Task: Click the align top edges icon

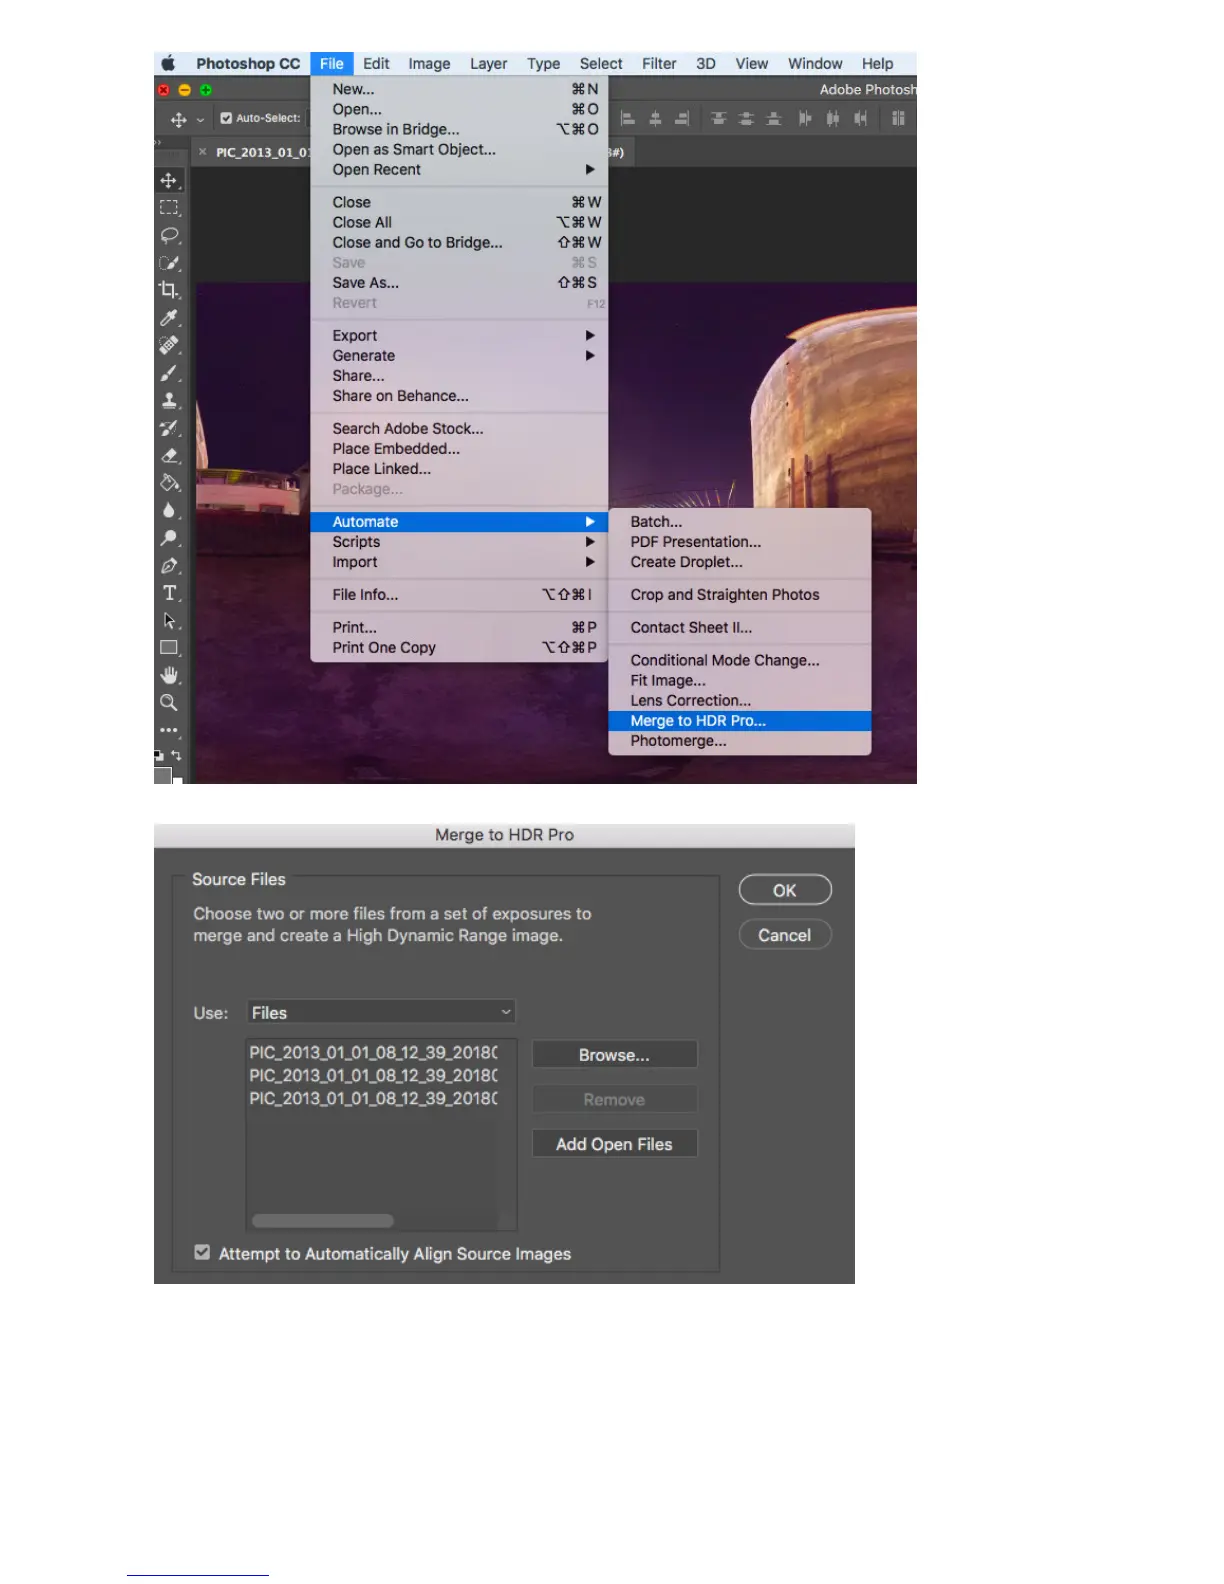Action: tap(719, 118)
